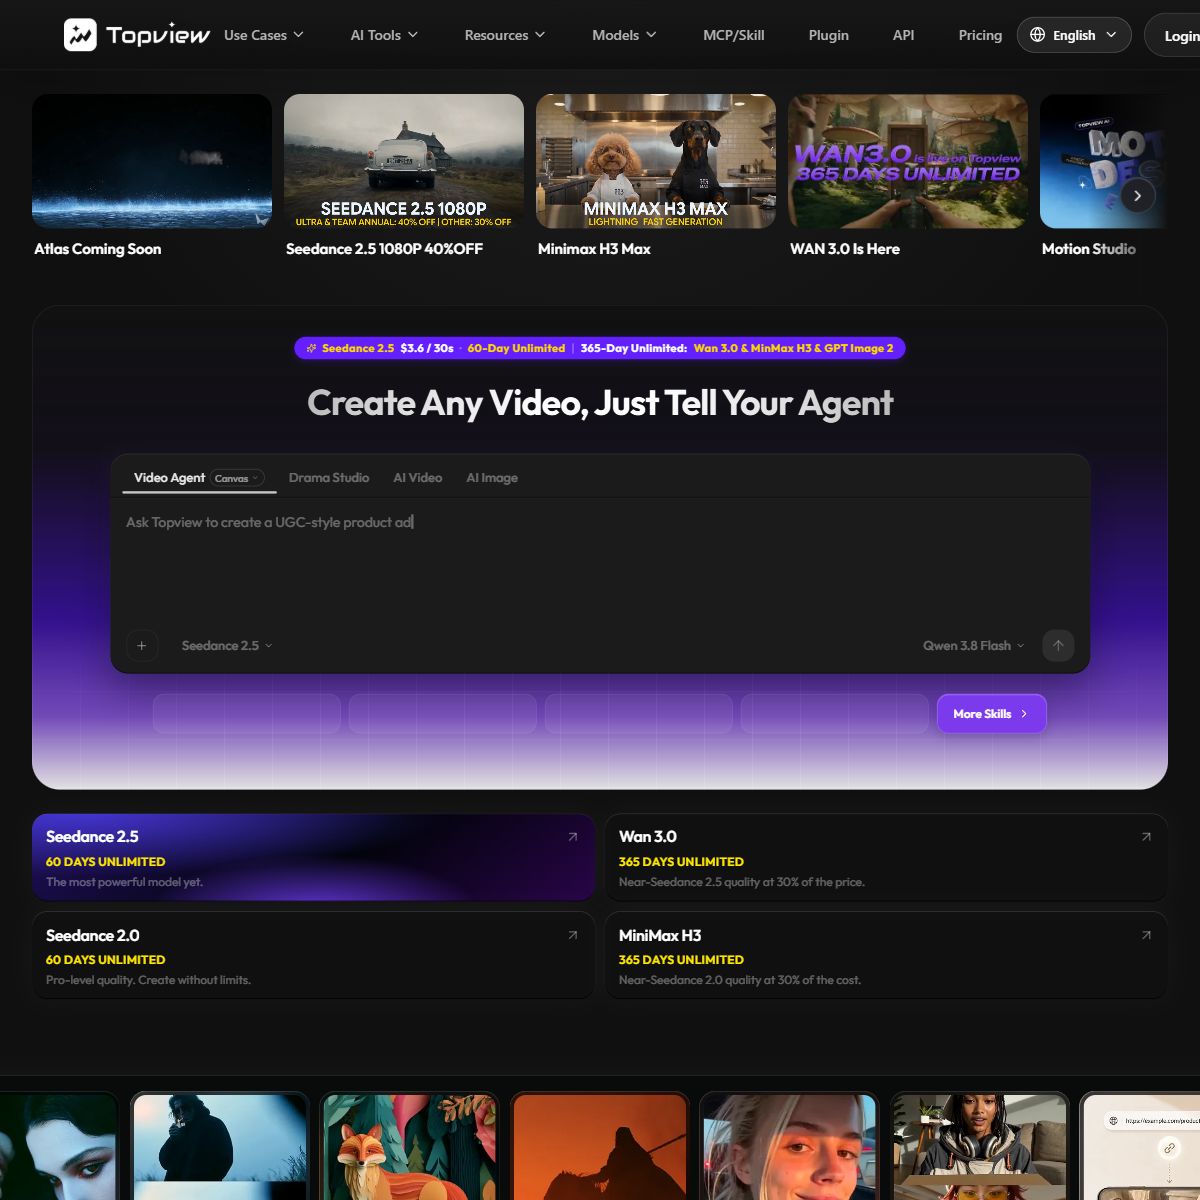Click the globe language icon

click(x=1038, y=35)
